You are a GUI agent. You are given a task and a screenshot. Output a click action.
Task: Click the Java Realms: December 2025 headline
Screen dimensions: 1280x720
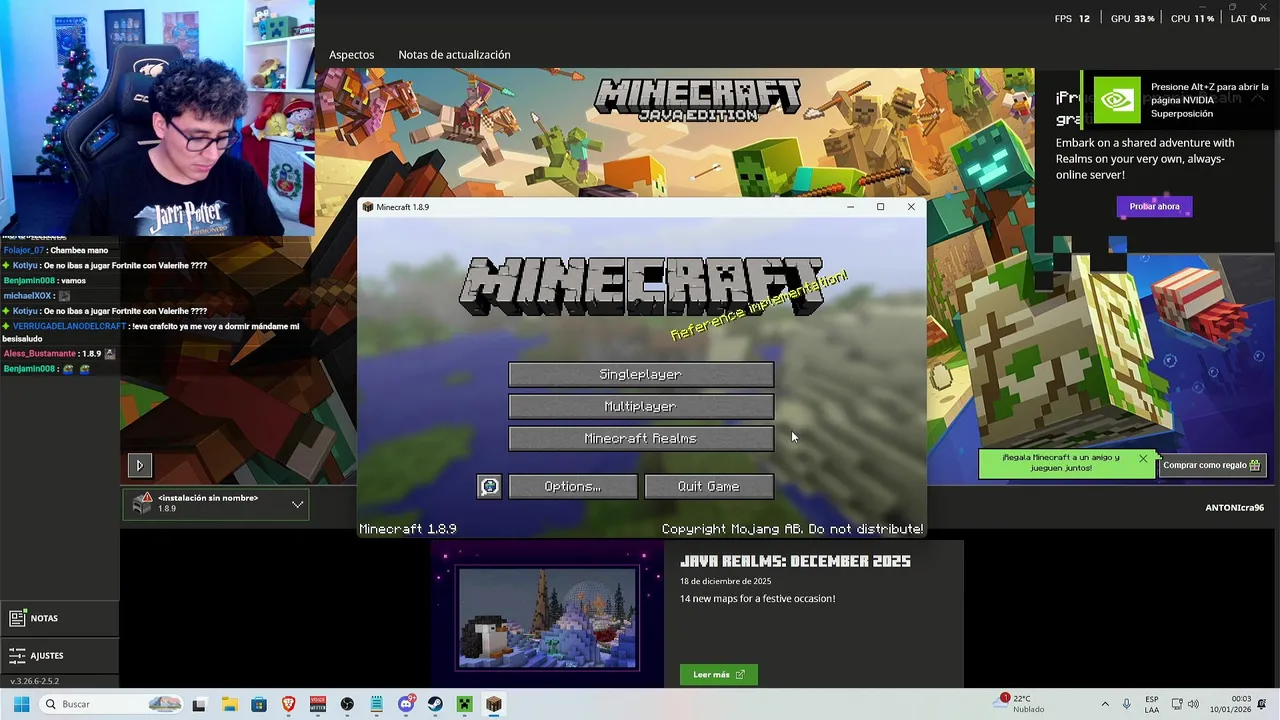click(x=795, y=562)
